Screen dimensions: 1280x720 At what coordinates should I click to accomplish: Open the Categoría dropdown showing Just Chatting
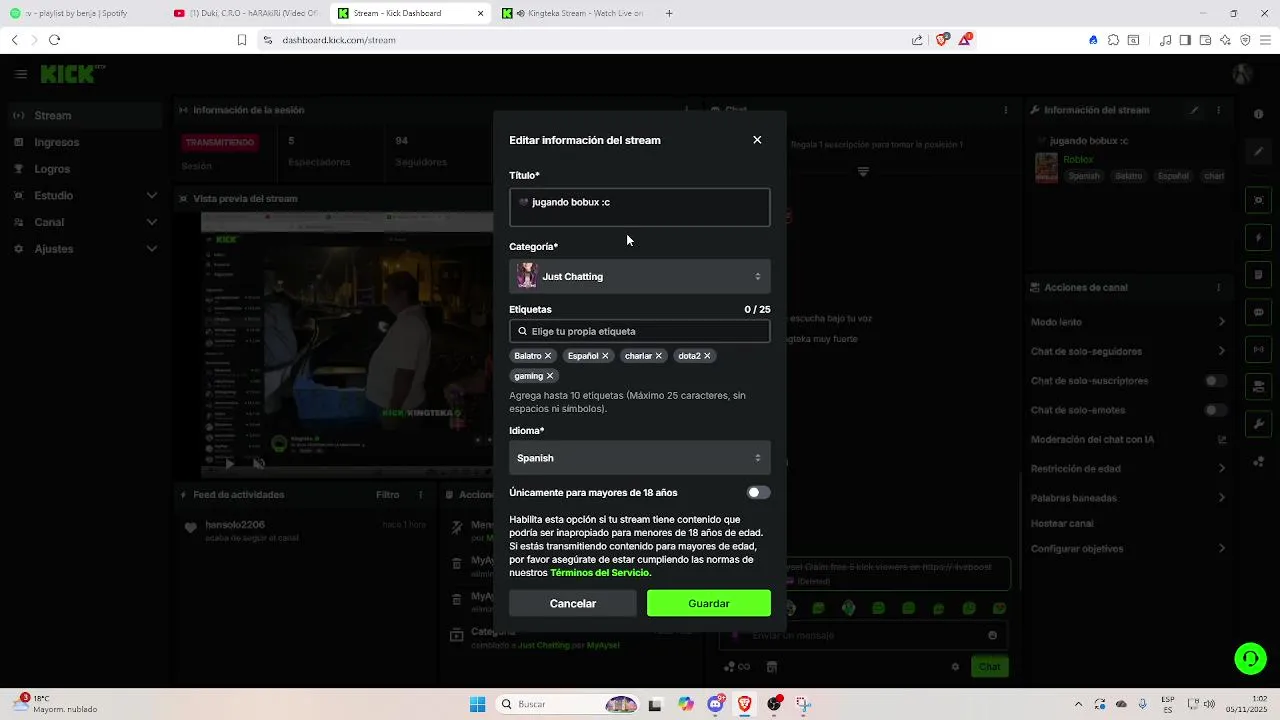click(640, 276)
